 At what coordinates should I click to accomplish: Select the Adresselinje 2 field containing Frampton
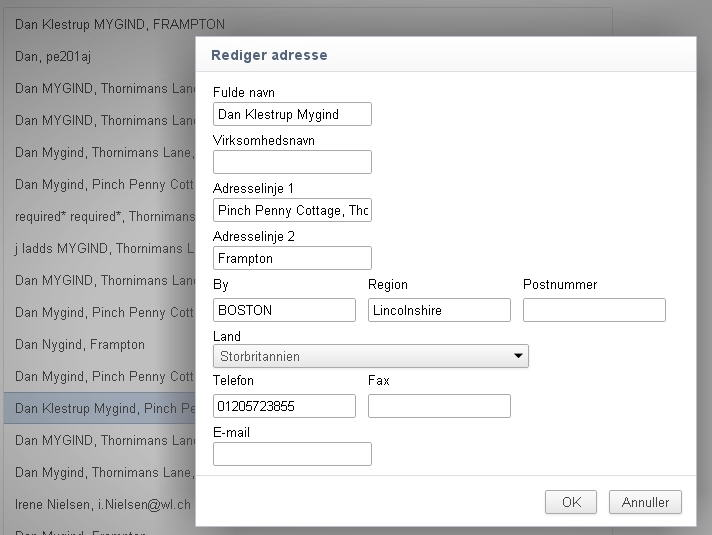pos(292,258)
